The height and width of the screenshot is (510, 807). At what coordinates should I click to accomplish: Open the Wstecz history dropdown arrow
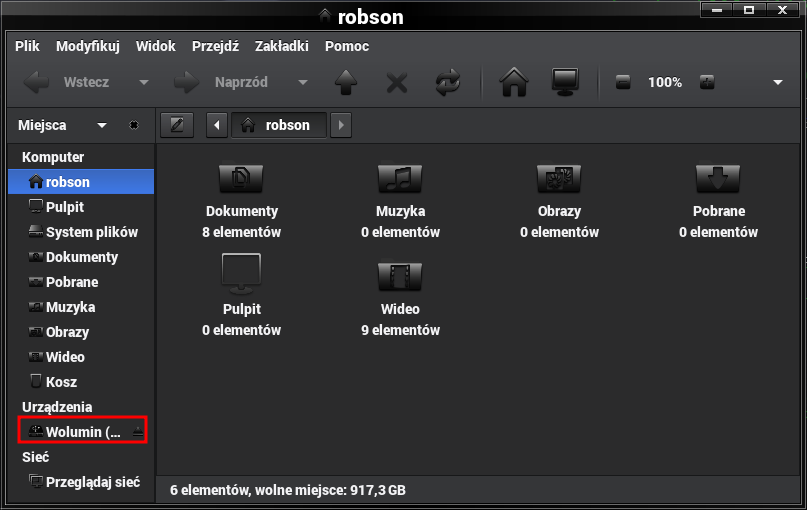144,82
